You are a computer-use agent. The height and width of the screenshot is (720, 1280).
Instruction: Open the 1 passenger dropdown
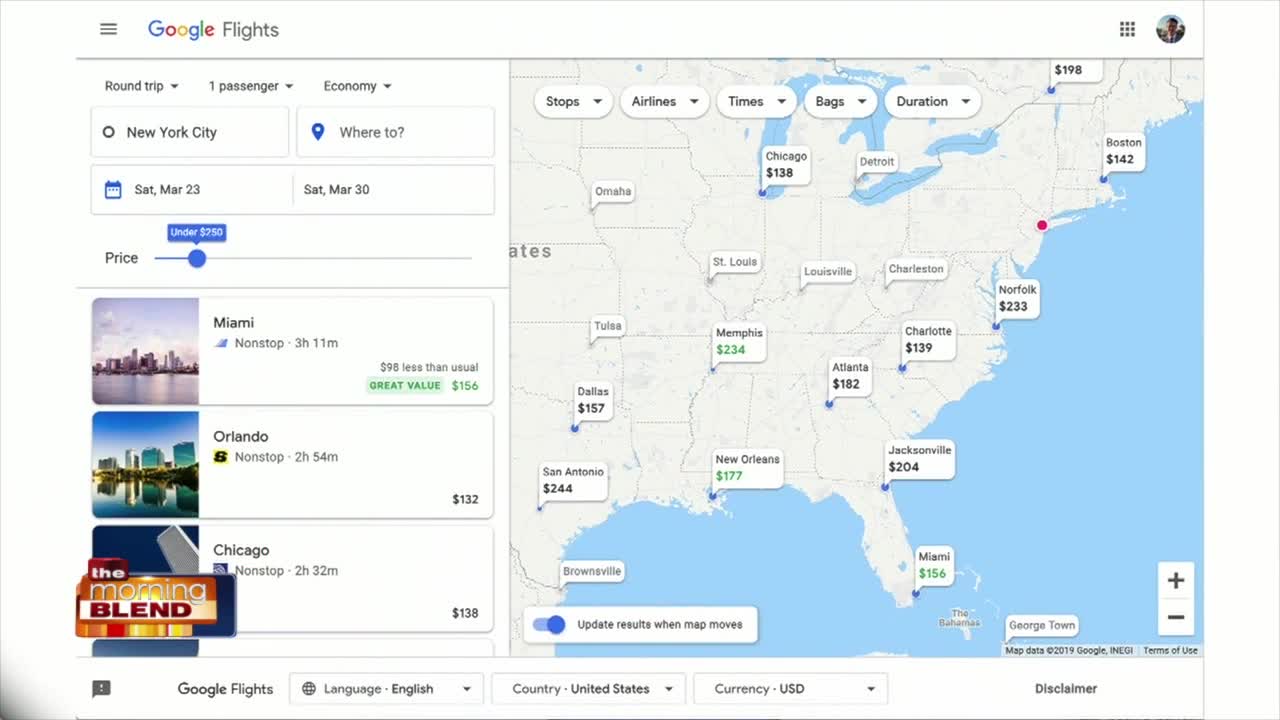coord(251,86)
